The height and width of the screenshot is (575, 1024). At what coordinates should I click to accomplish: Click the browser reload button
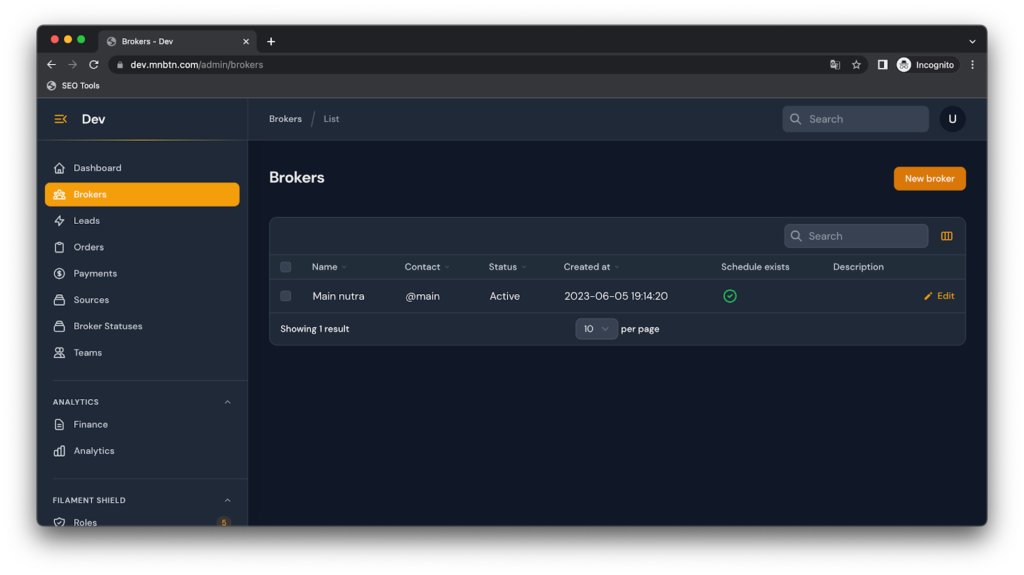click(93, 65)
